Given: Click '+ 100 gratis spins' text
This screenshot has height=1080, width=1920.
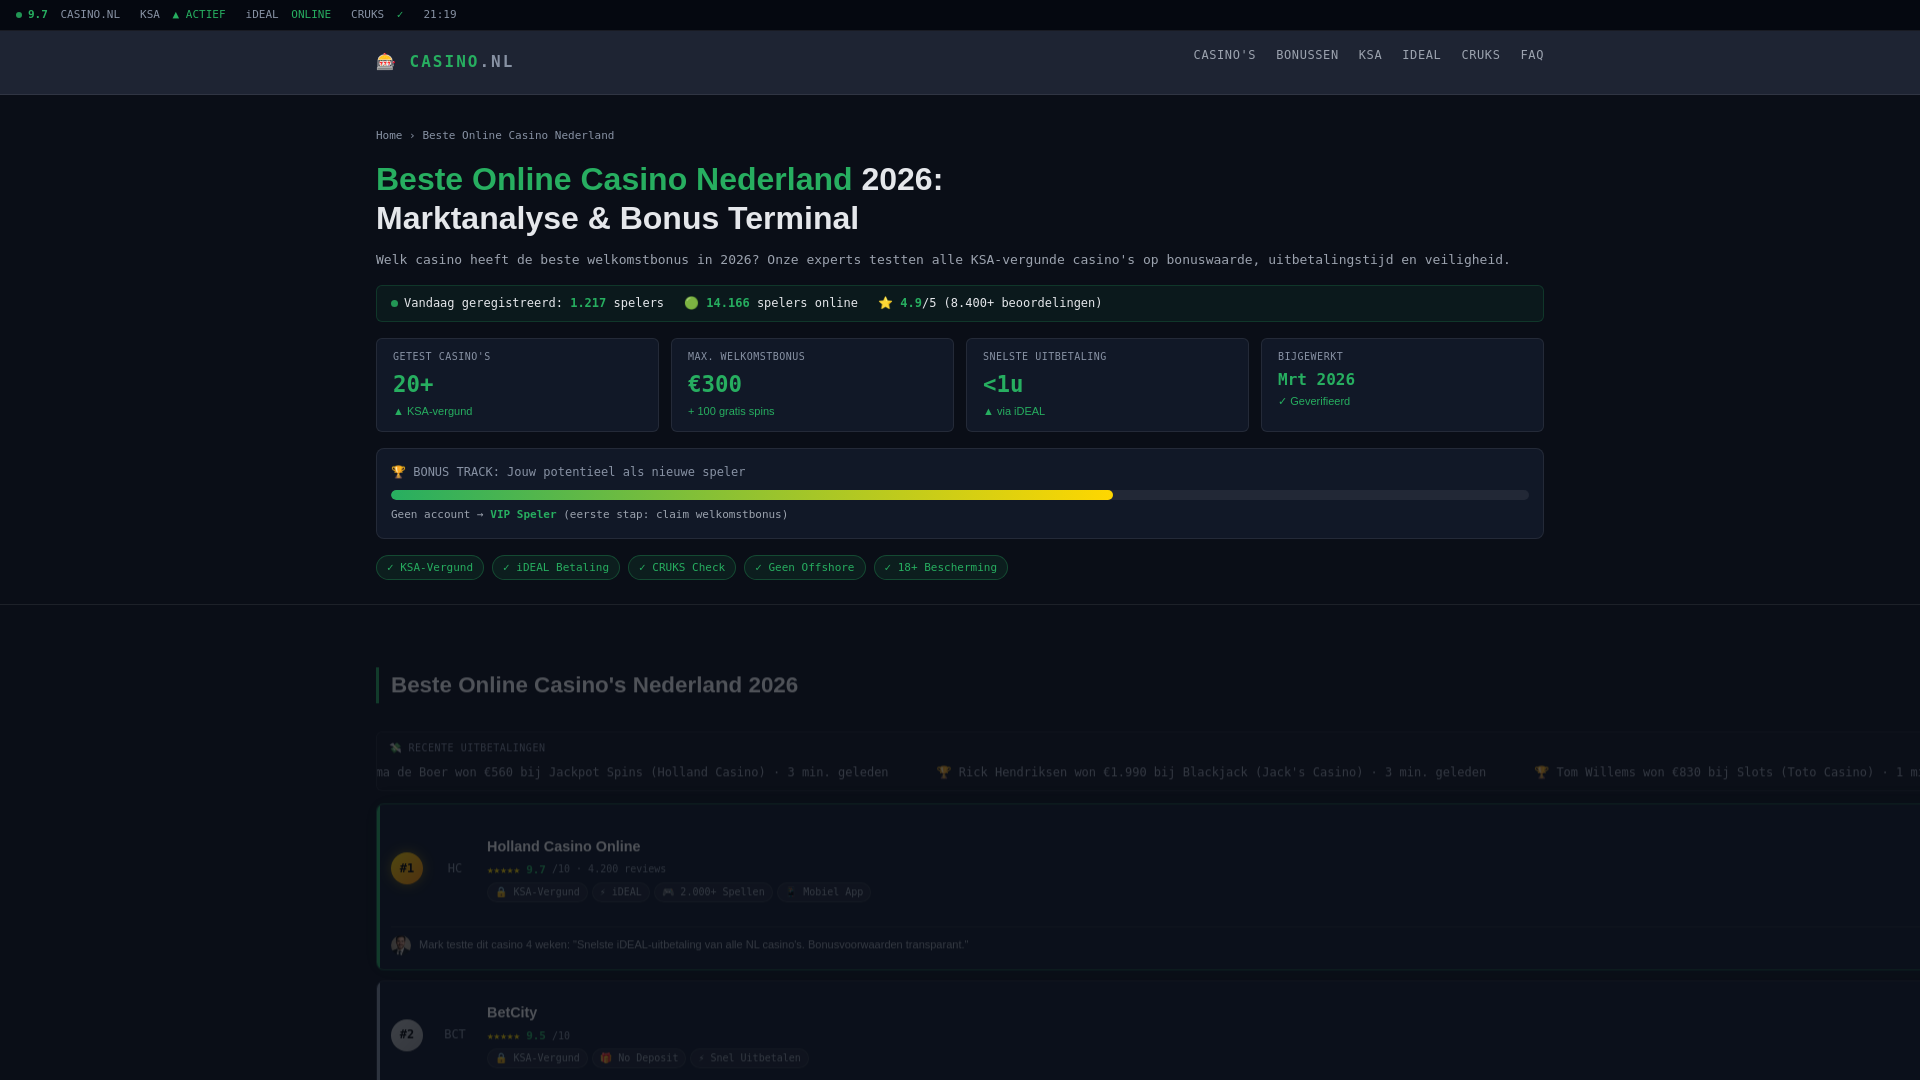Looking at the screenshot, I should [731, 411].
